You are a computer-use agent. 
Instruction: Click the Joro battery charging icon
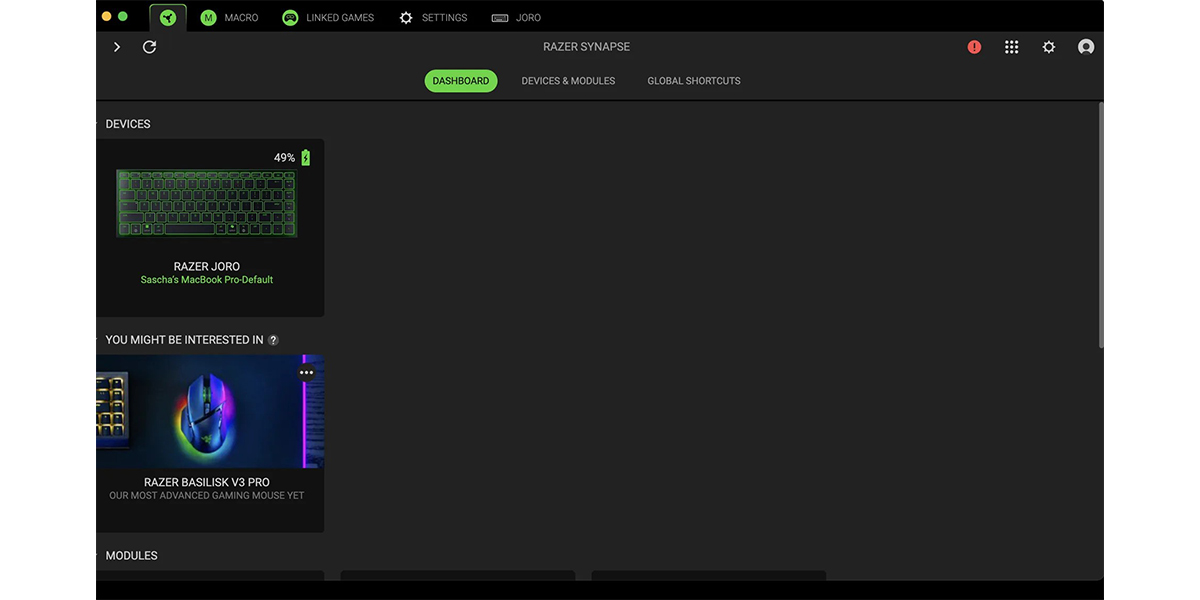tap(306, 158)
